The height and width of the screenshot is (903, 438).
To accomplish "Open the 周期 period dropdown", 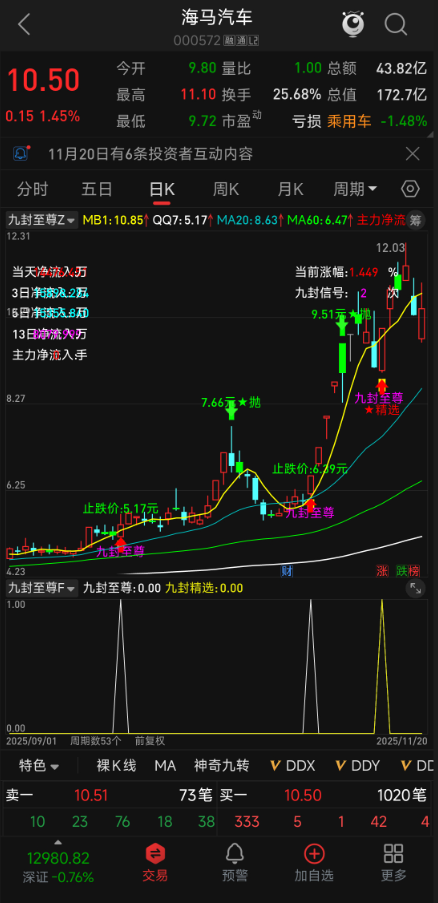I will click(x=356, y=189).
